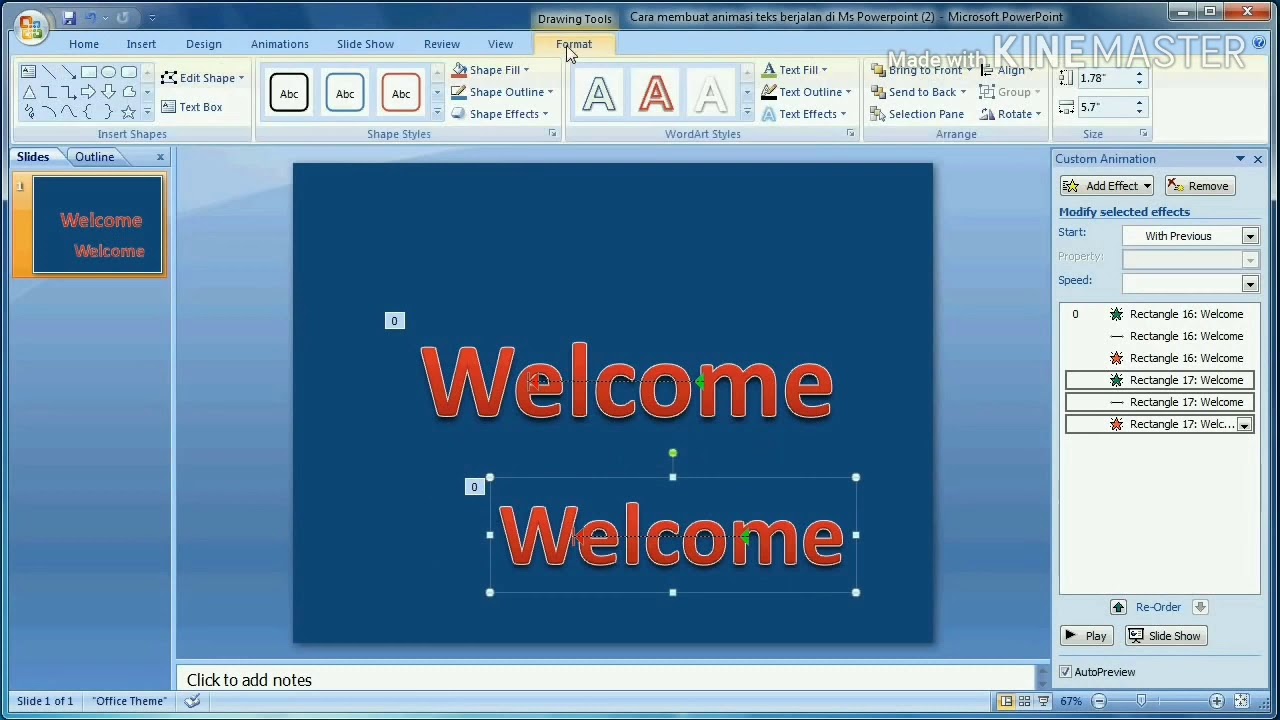Start slide show from status bar icon

point(1043,701)
